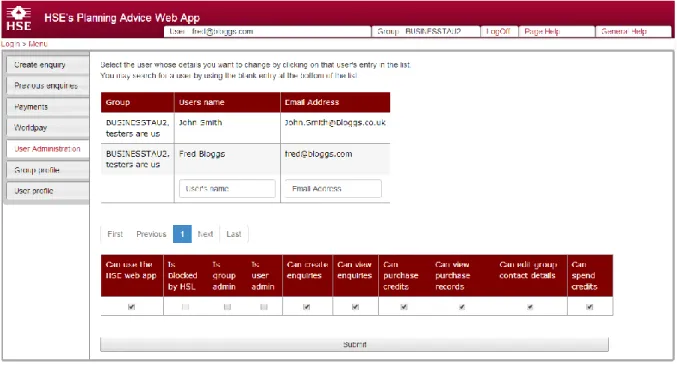677x372 pixels.
Task: Focus the Email Address search field
Action: point(333,189)
